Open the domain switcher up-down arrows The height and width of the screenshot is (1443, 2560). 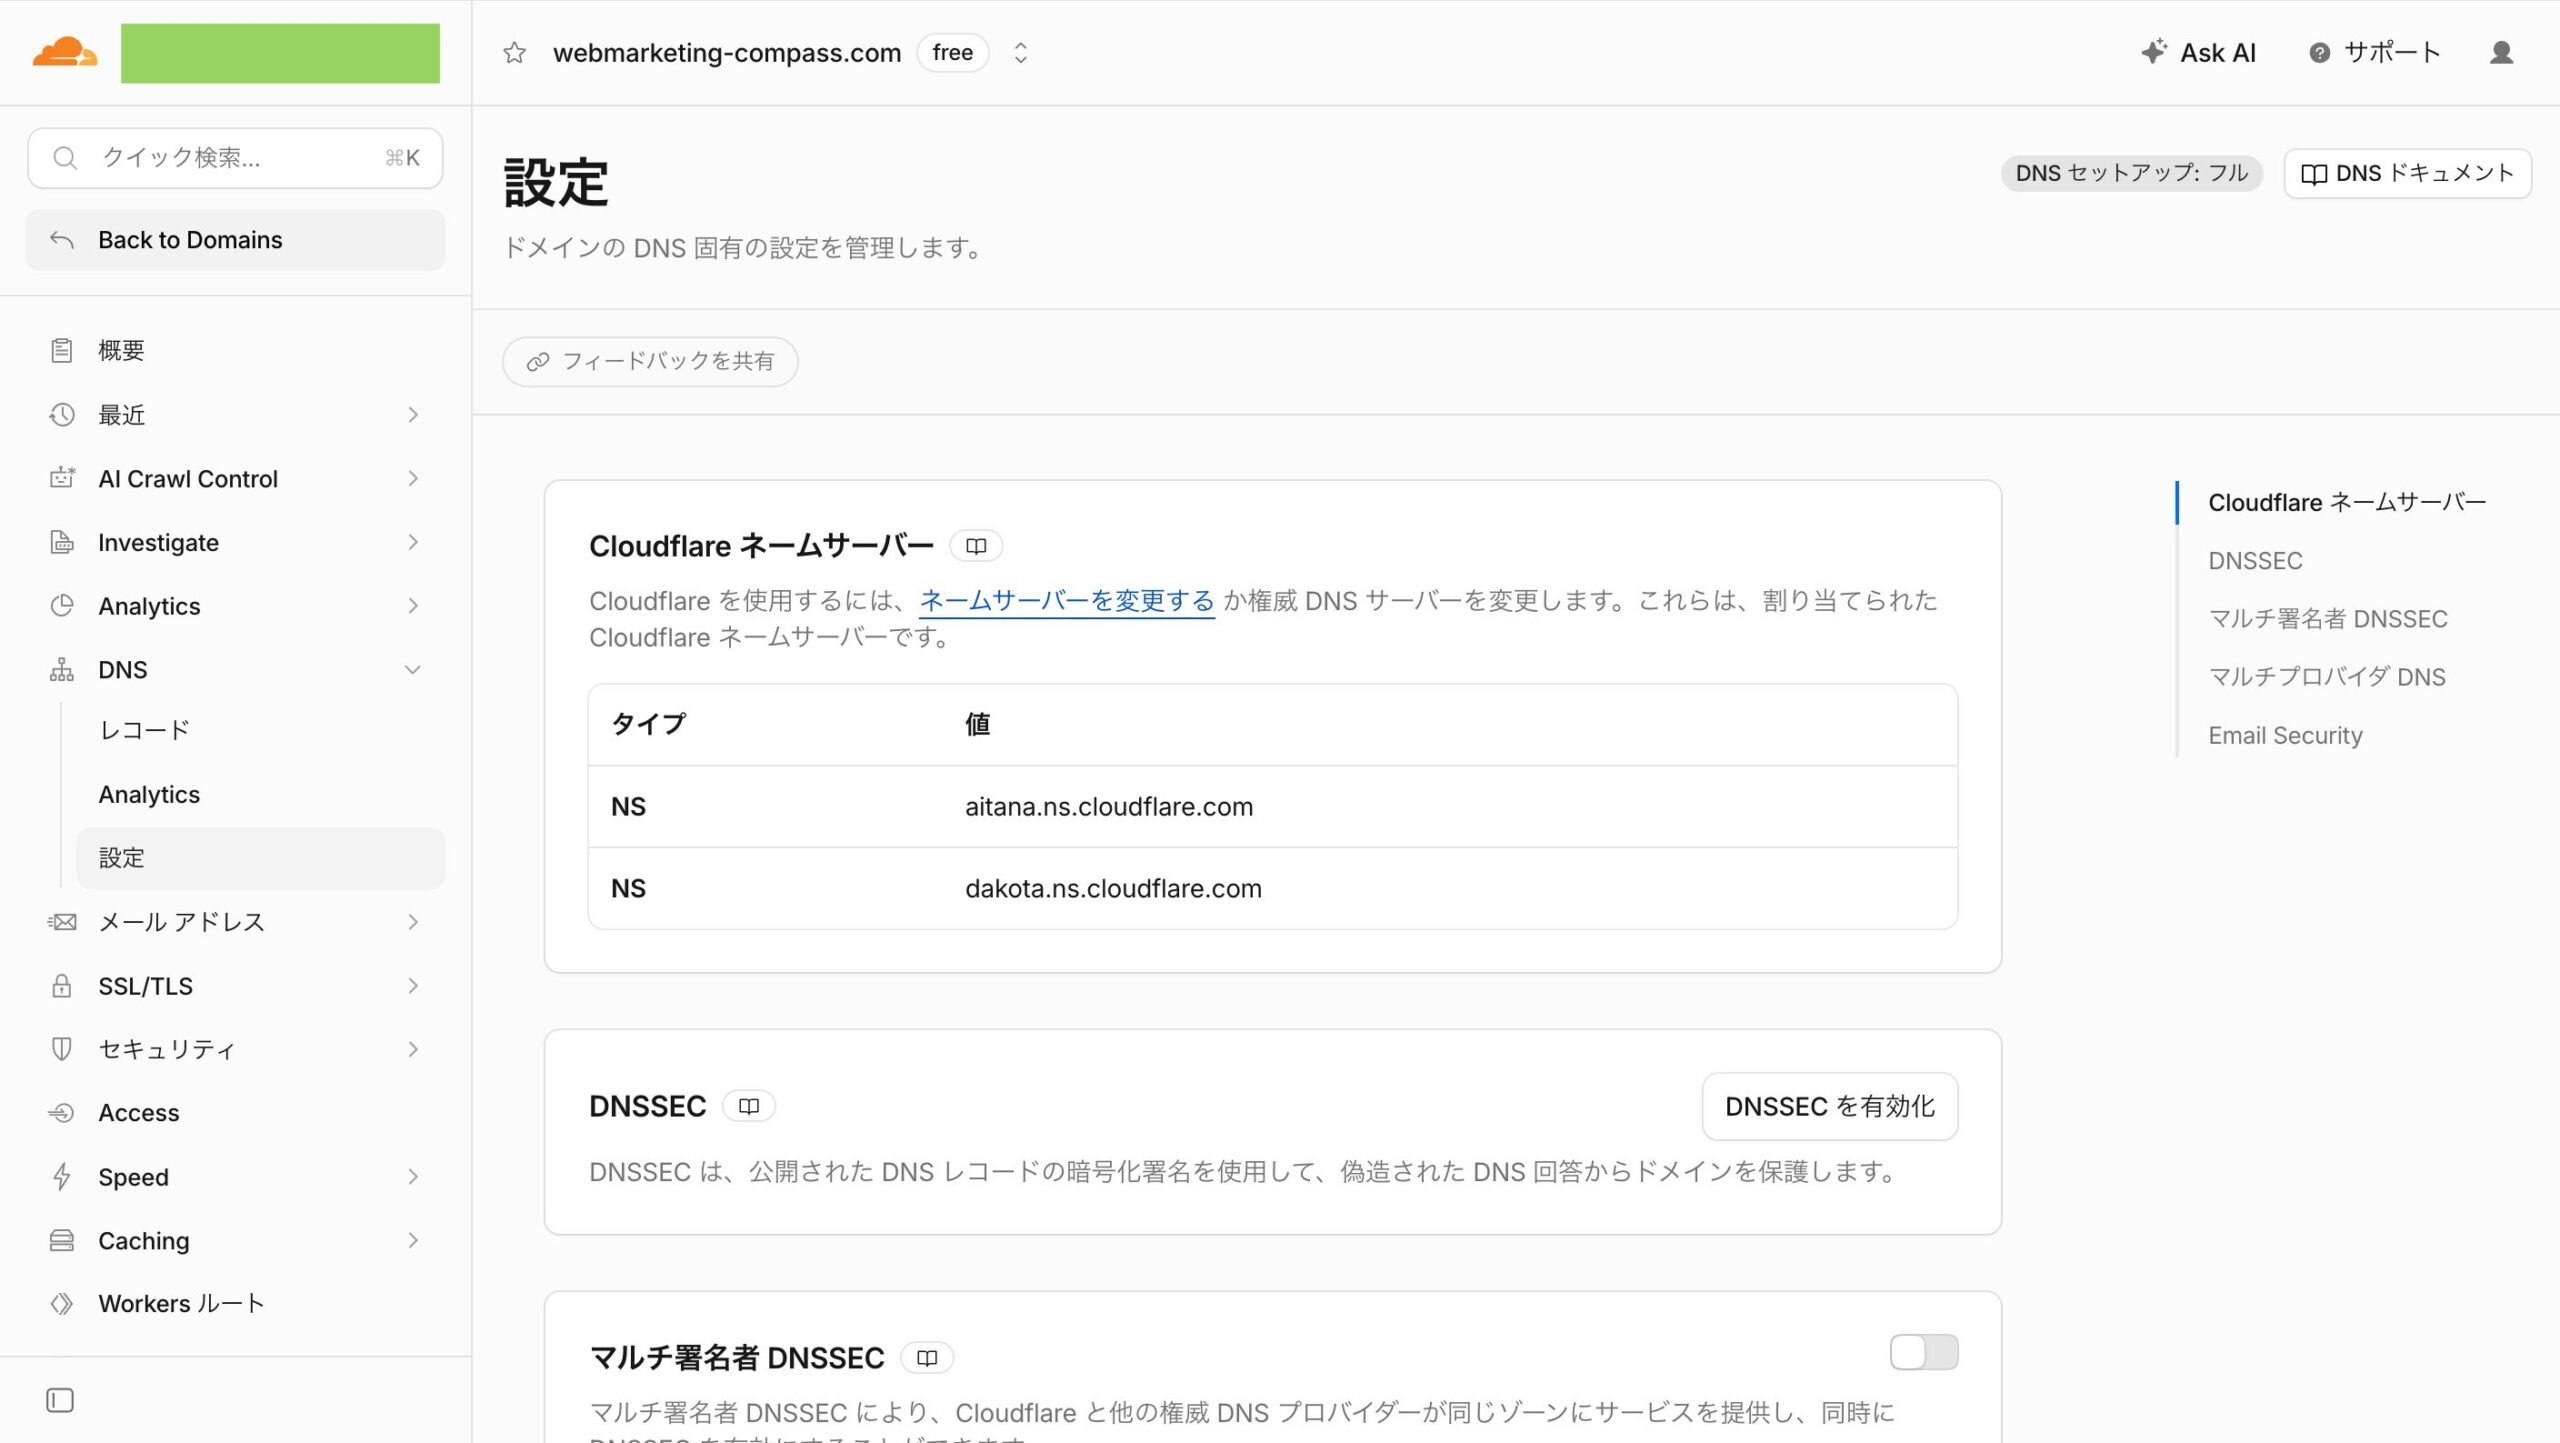1020,52
